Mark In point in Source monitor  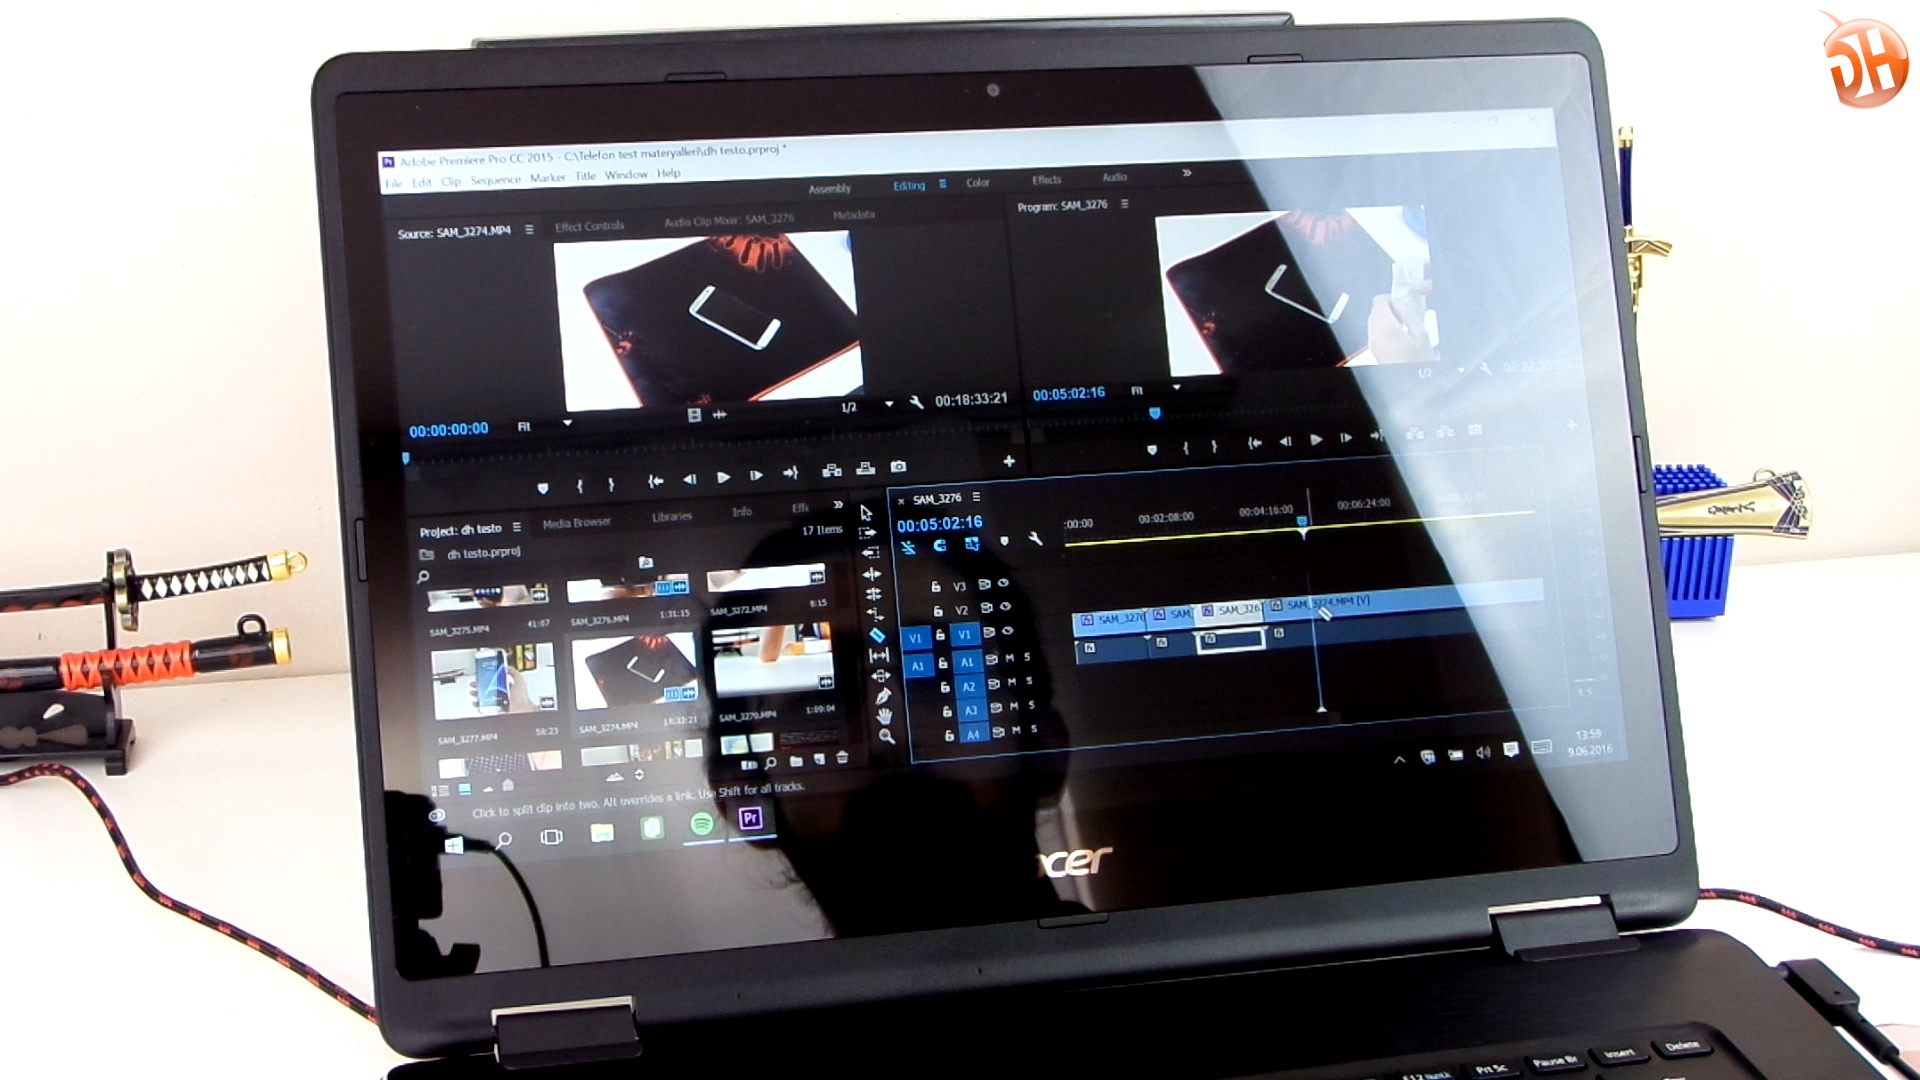(x=579, y=486)
